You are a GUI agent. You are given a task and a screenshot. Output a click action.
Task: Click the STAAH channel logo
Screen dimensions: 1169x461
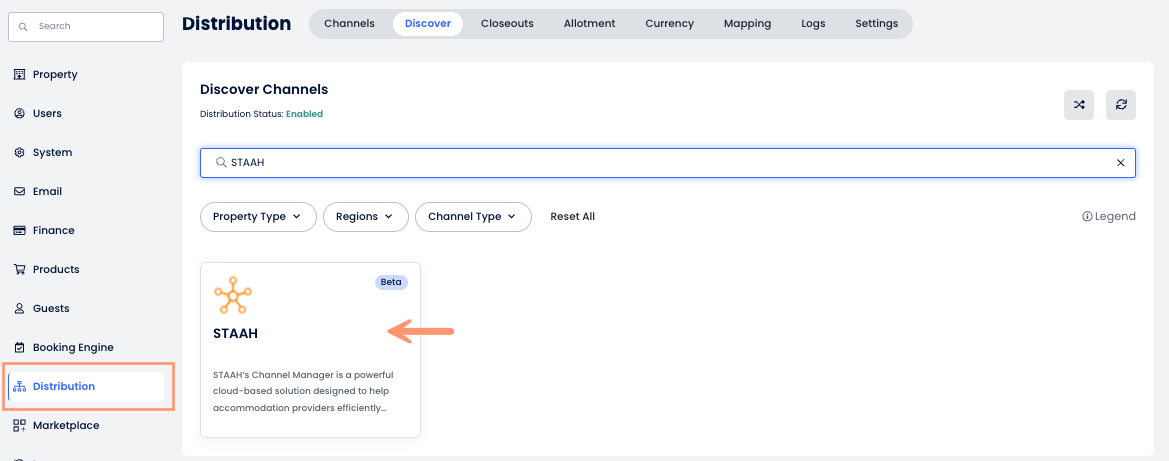tap(232, 296)
